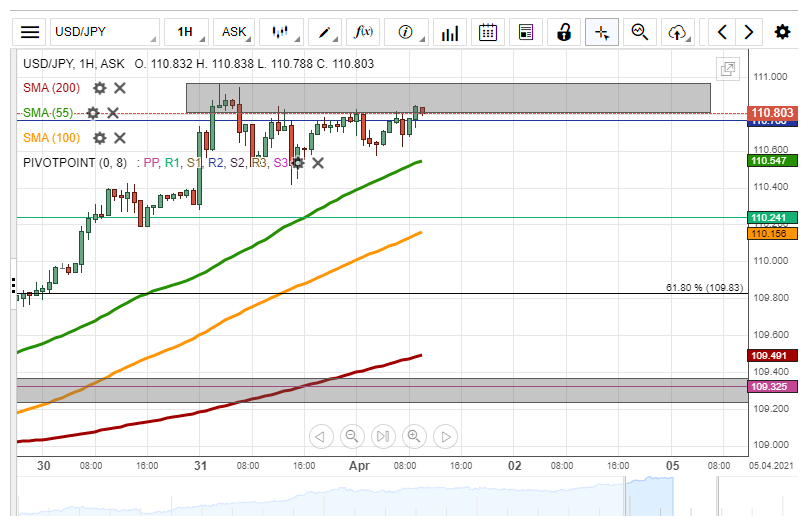Remove the SMA (100) indicator
809x521 pixels.
[120, 138]
